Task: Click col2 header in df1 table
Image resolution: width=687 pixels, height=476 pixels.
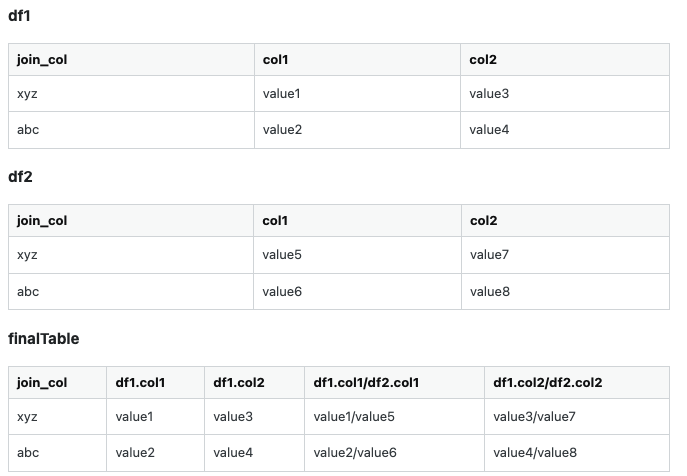Action: point(565,60)
